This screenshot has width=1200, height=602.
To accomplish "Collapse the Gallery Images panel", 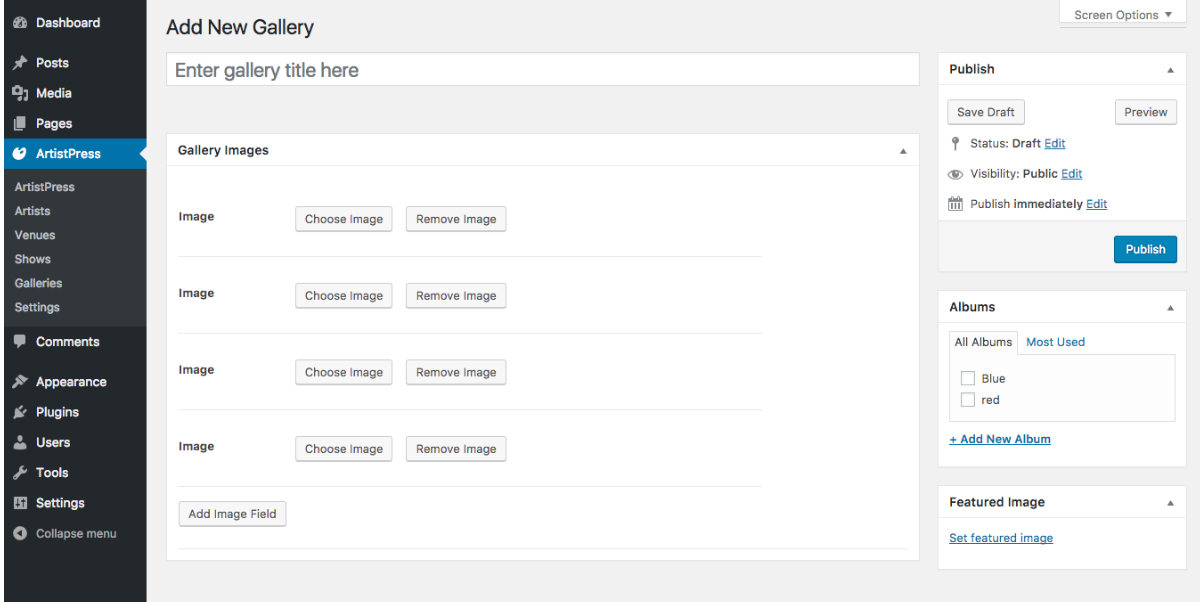I will (903, 151).
